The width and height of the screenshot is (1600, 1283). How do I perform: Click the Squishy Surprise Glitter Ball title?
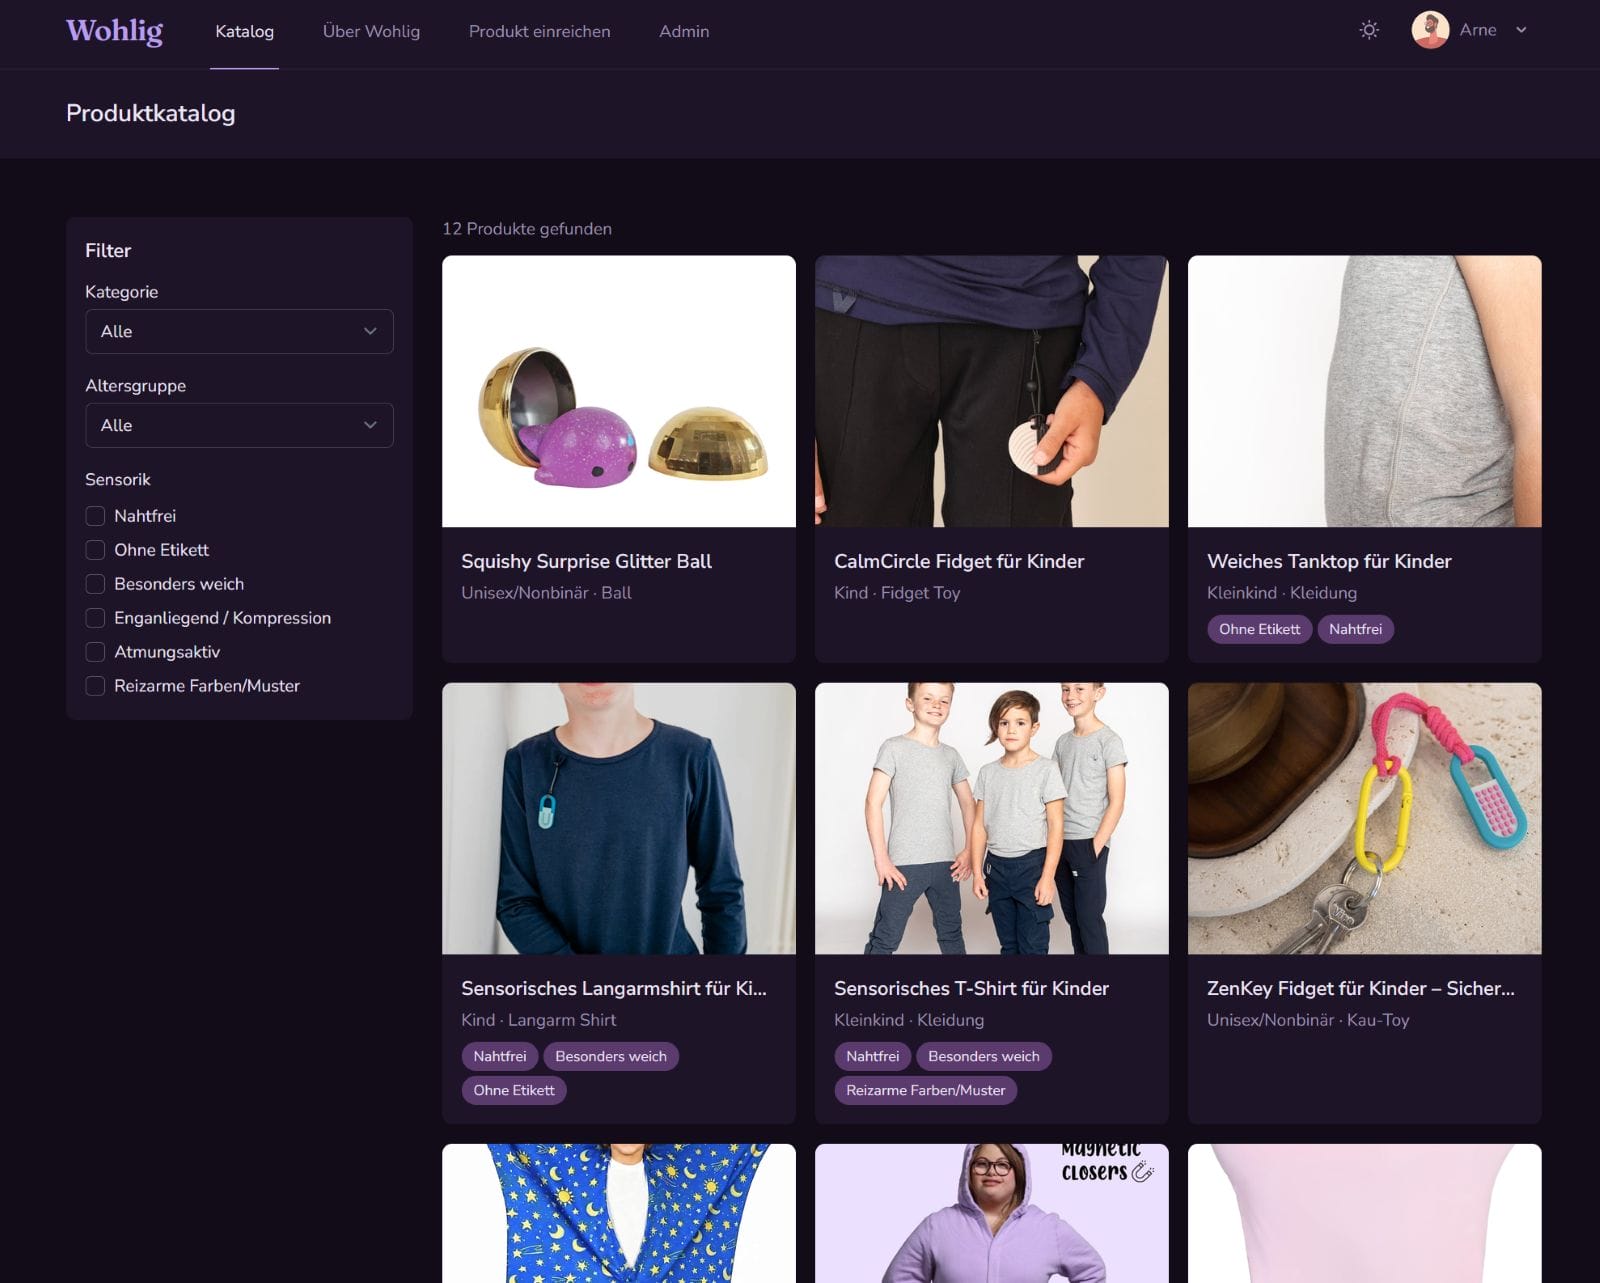tap(586, 561)
